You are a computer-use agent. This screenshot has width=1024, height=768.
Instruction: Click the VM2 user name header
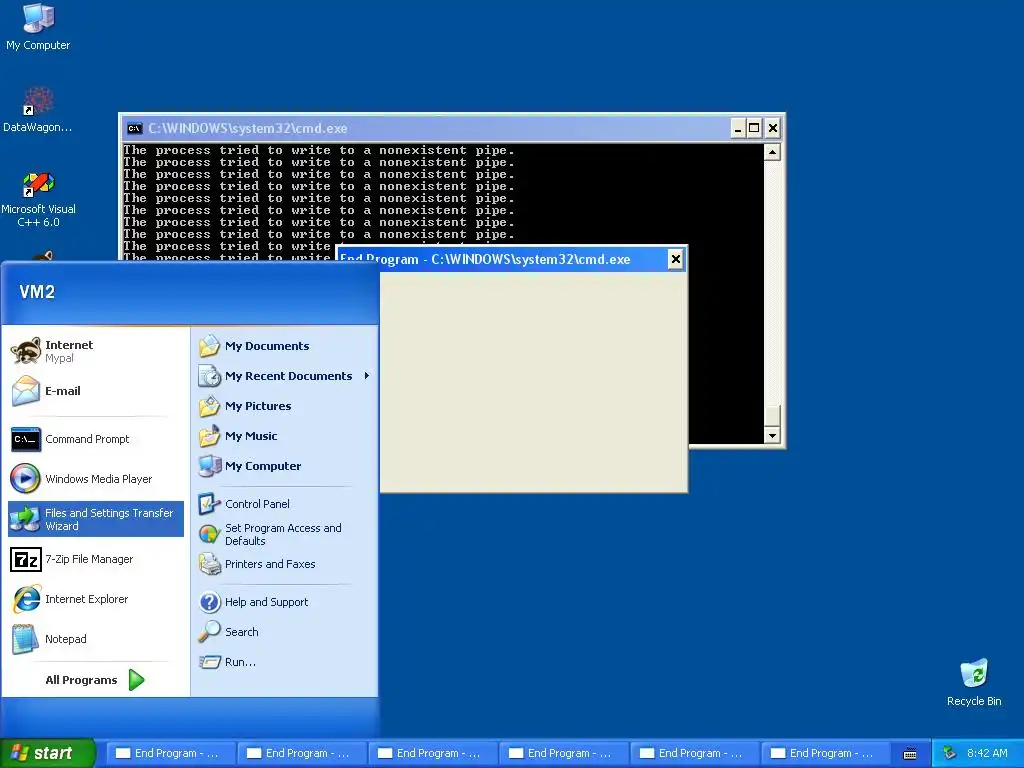[37, 292]
